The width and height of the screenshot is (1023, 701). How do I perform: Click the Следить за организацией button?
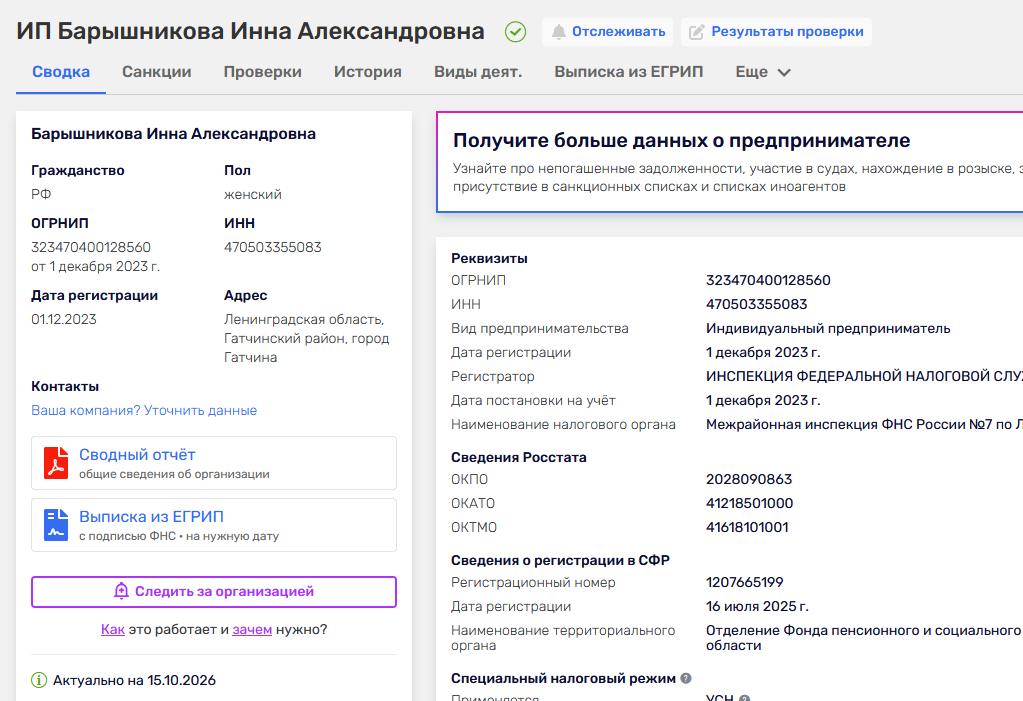tap(214, 592)
